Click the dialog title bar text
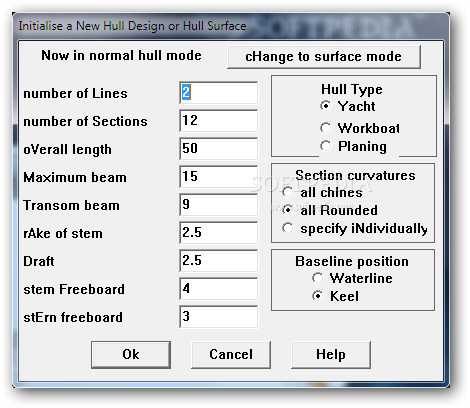The height and width of the screenshot is (408, 470). 132,26
